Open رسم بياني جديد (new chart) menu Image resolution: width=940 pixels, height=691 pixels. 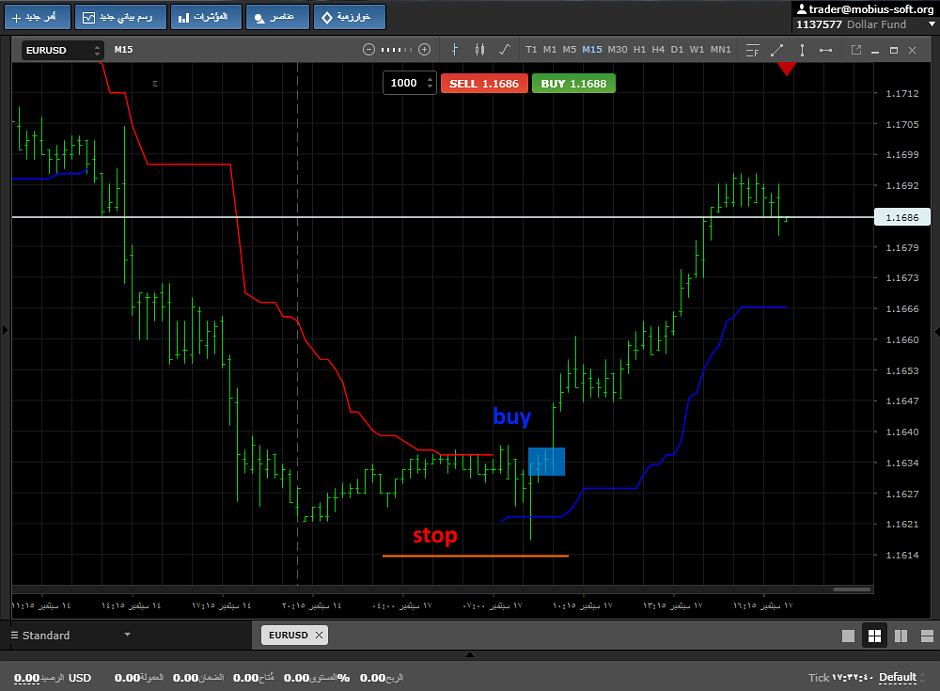point(118,17)
